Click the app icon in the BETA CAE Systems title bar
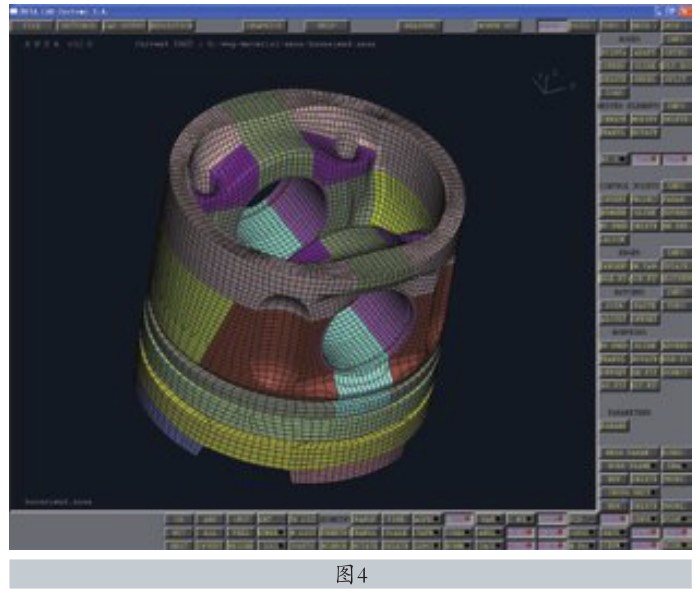 [14, 12]
